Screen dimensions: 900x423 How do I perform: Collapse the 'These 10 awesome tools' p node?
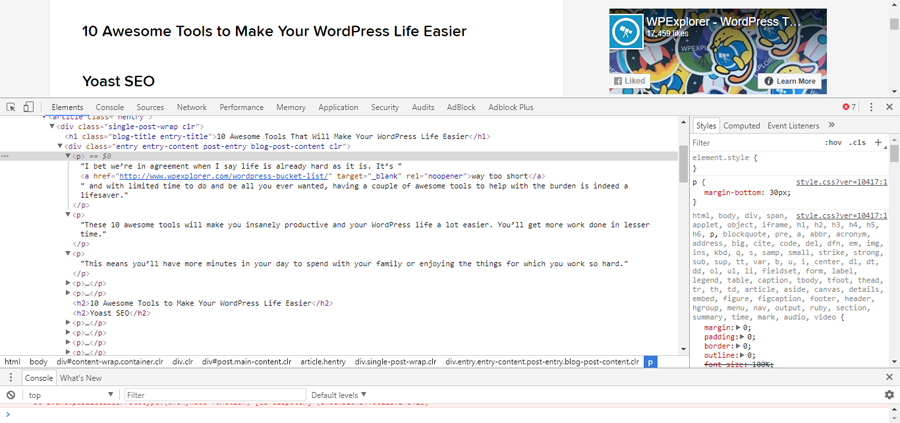[68, 215]
